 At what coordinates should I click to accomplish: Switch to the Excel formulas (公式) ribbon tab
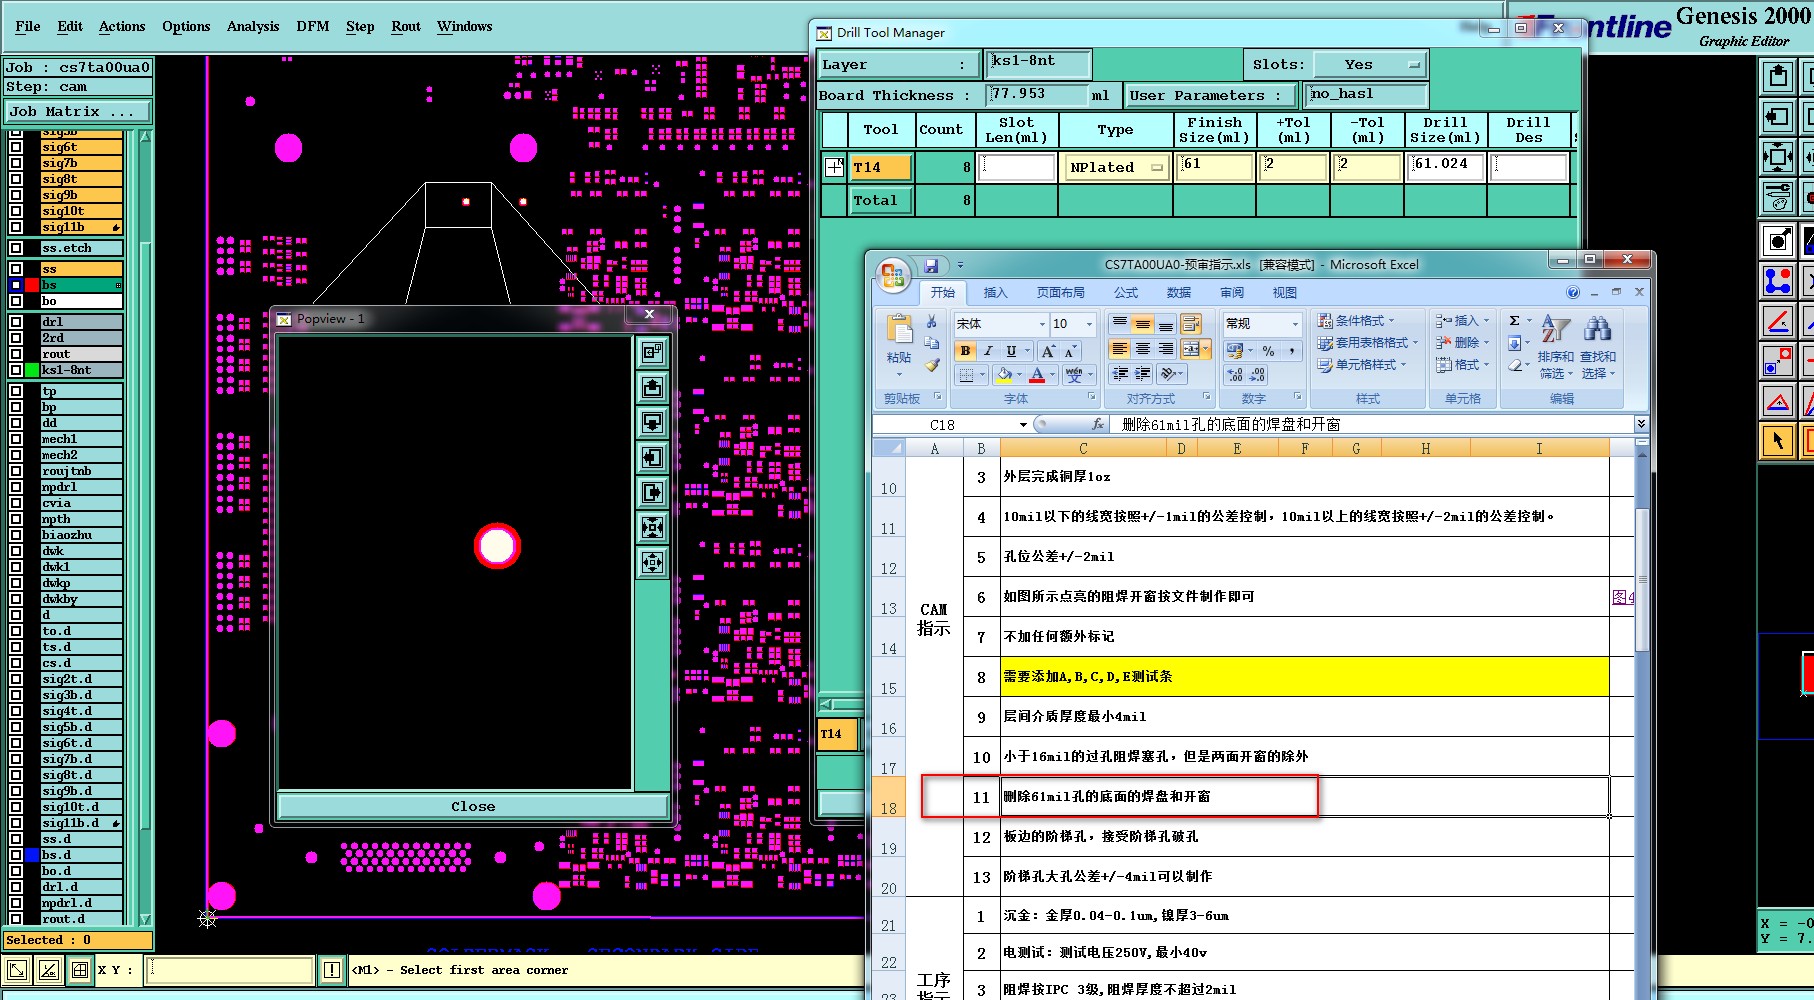[x=1126, y=293]
